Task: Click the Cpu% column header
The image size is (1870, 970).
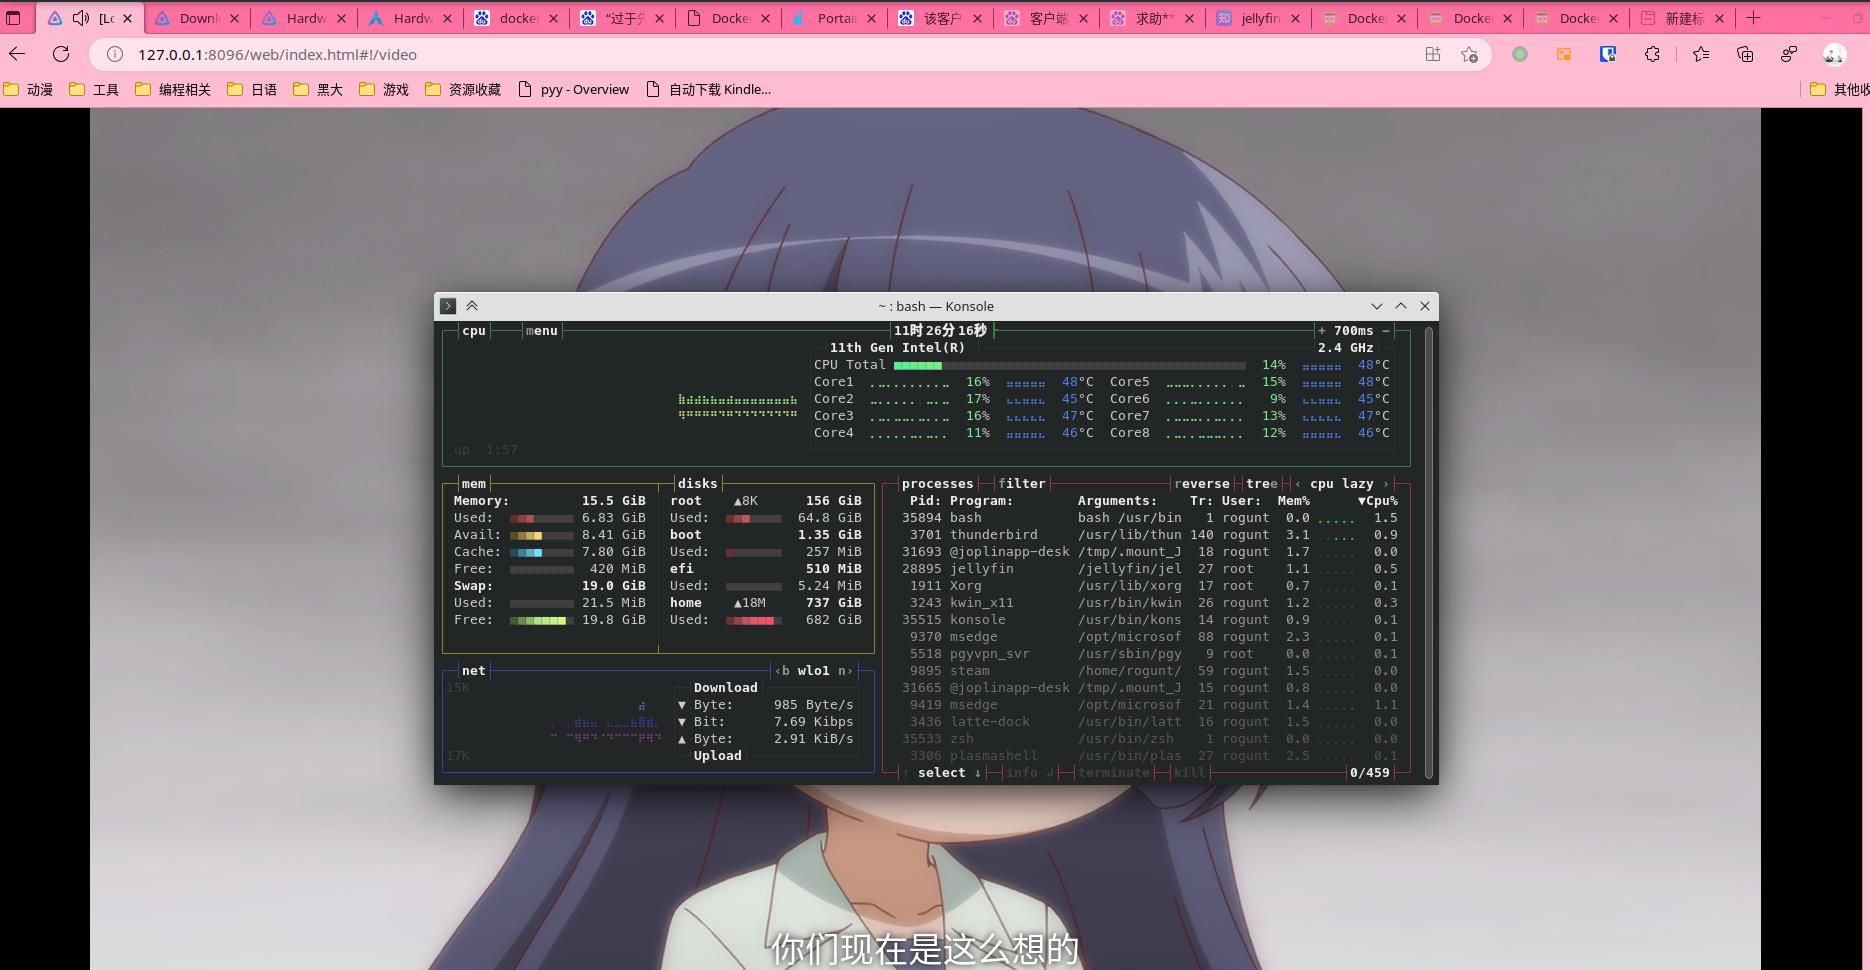Action: (1378, 501)
